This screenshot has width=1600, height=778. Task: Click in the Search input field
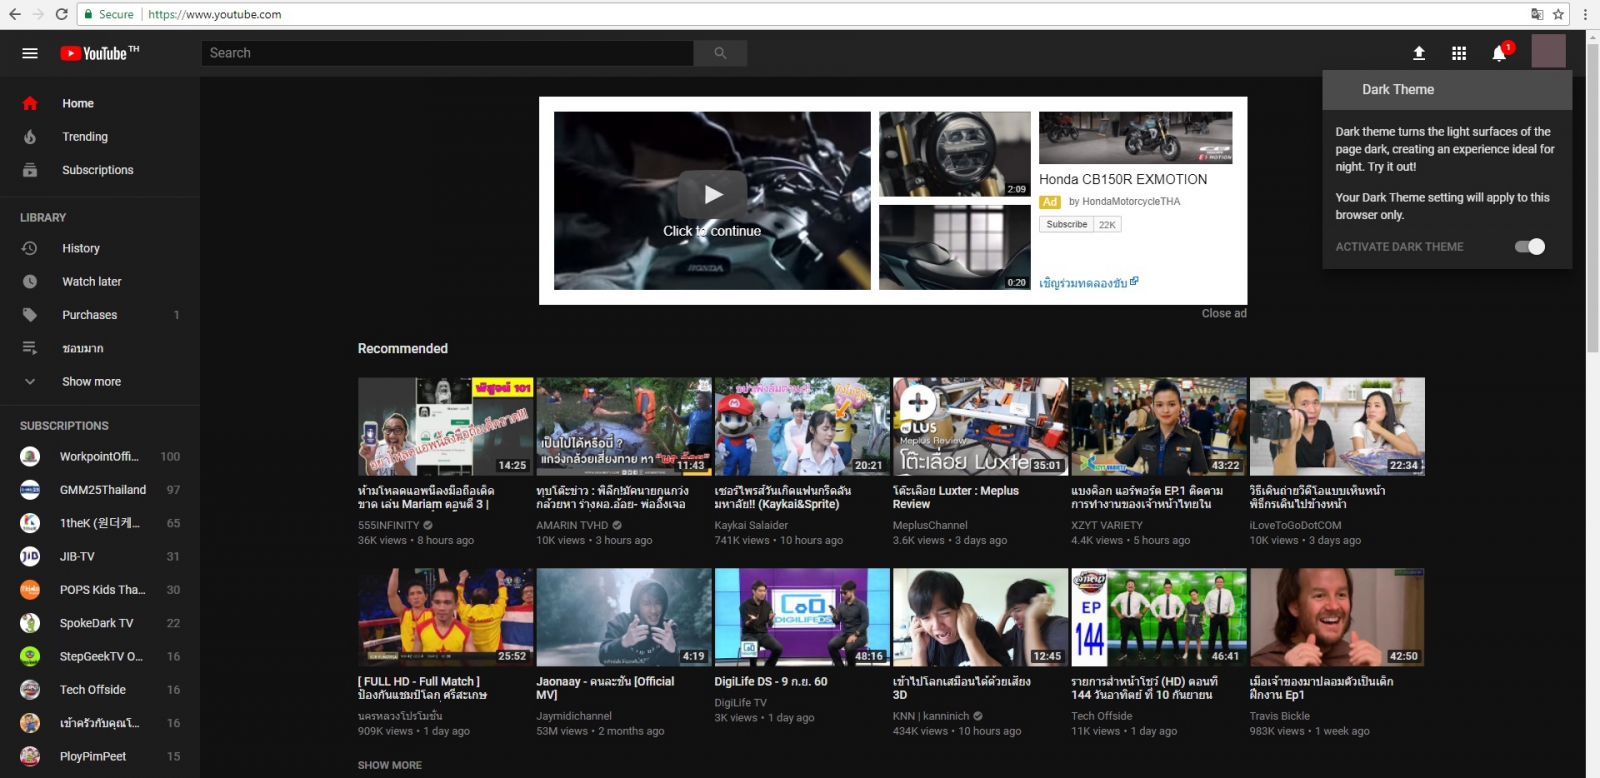[447, 53]
